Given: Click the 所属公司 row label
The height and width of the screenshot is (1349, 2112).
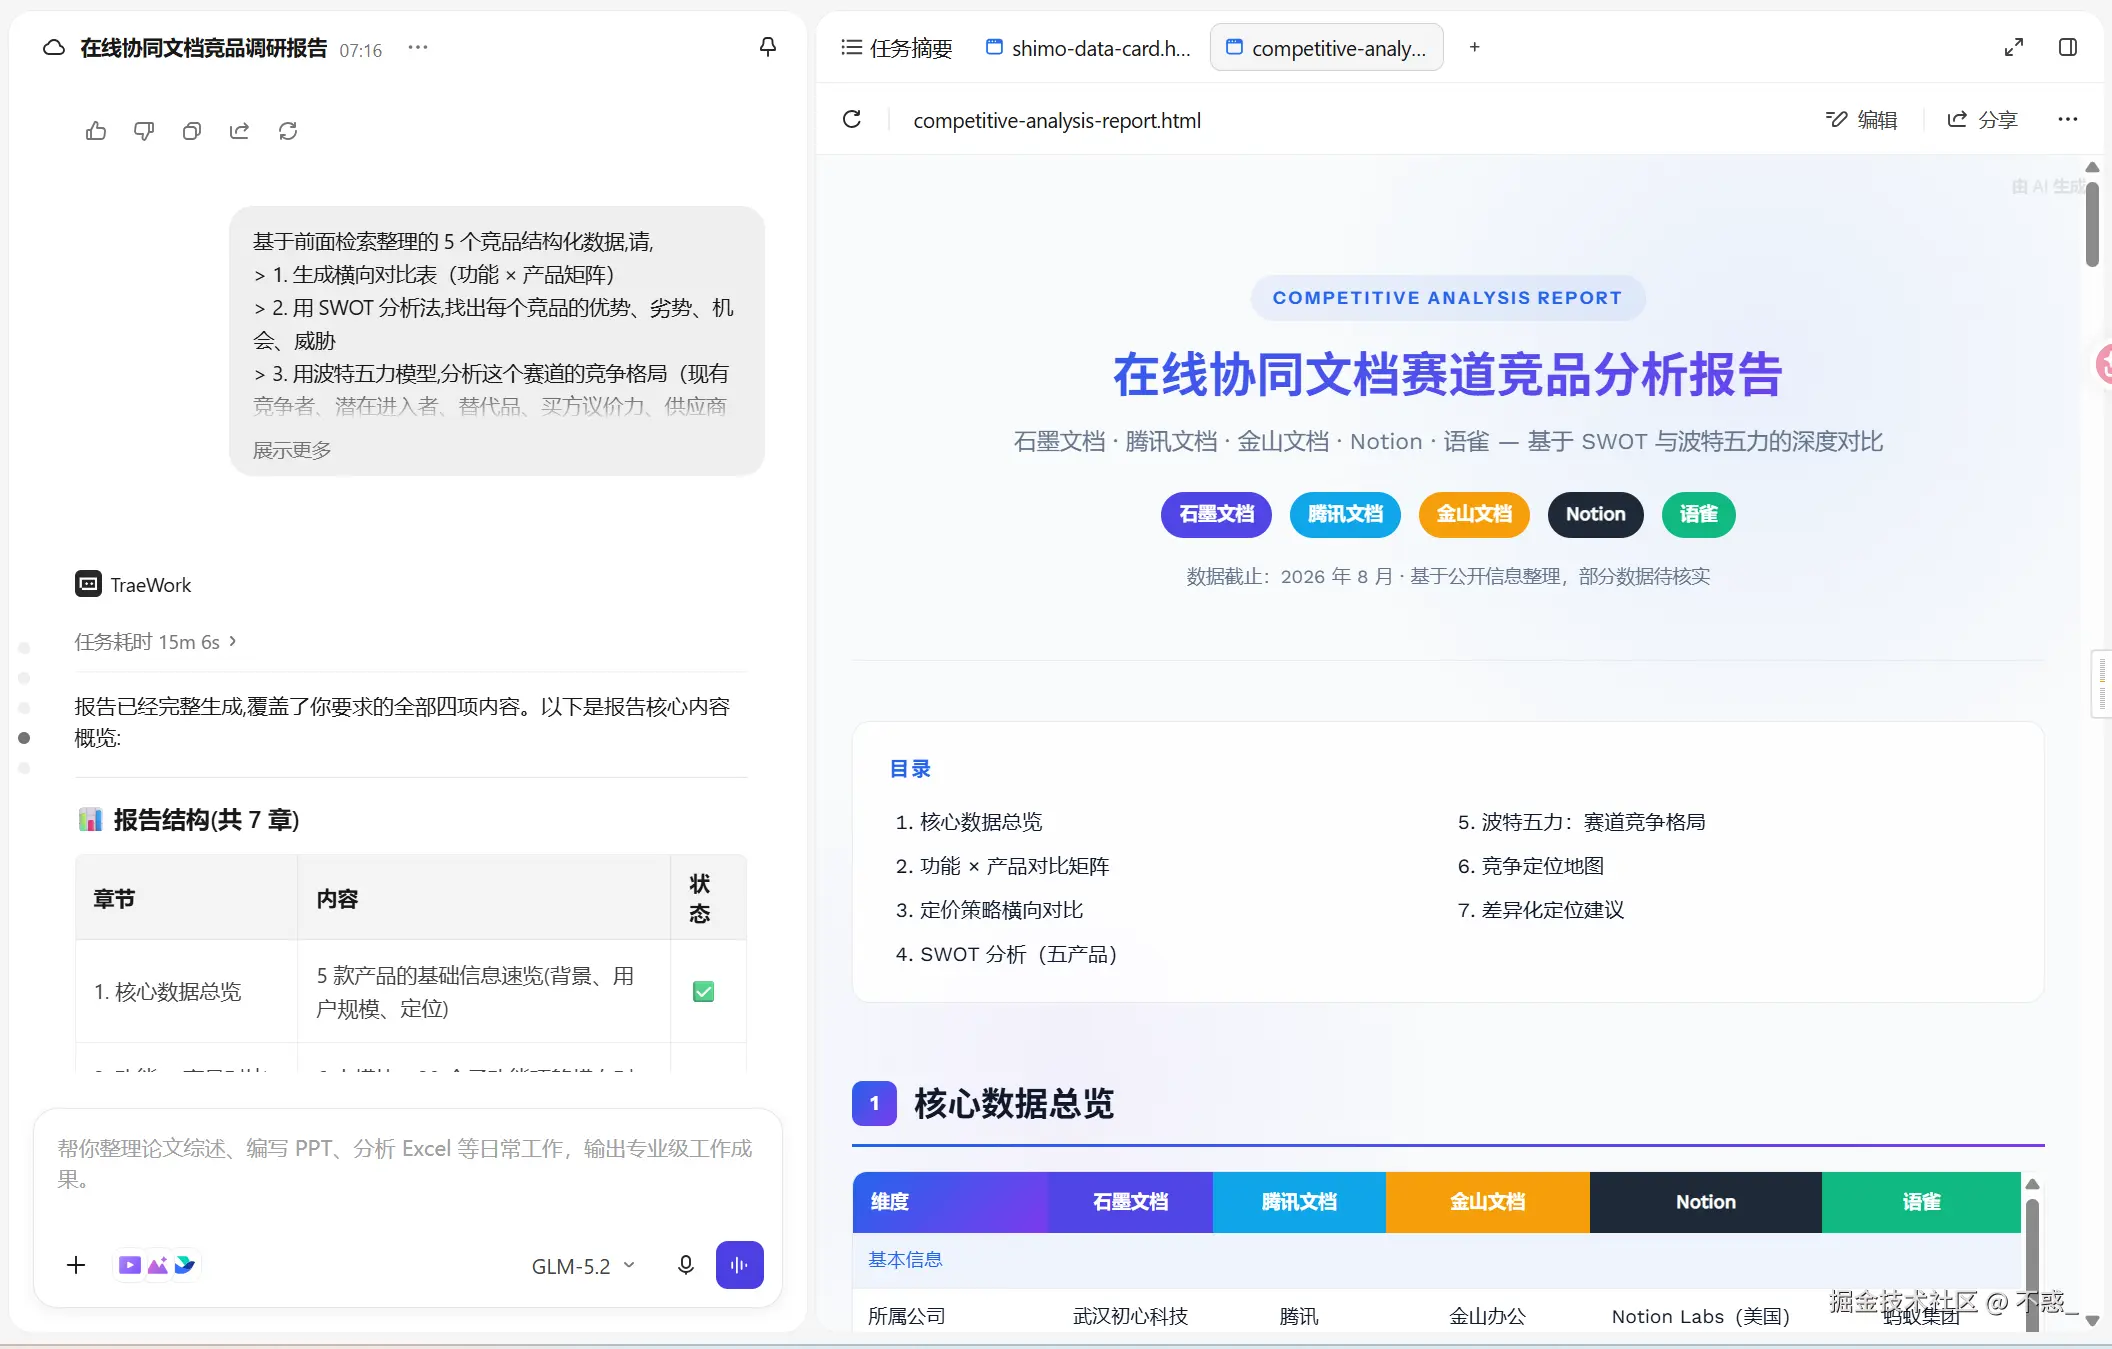Looking at the screenshot, I should [906, 1316].
